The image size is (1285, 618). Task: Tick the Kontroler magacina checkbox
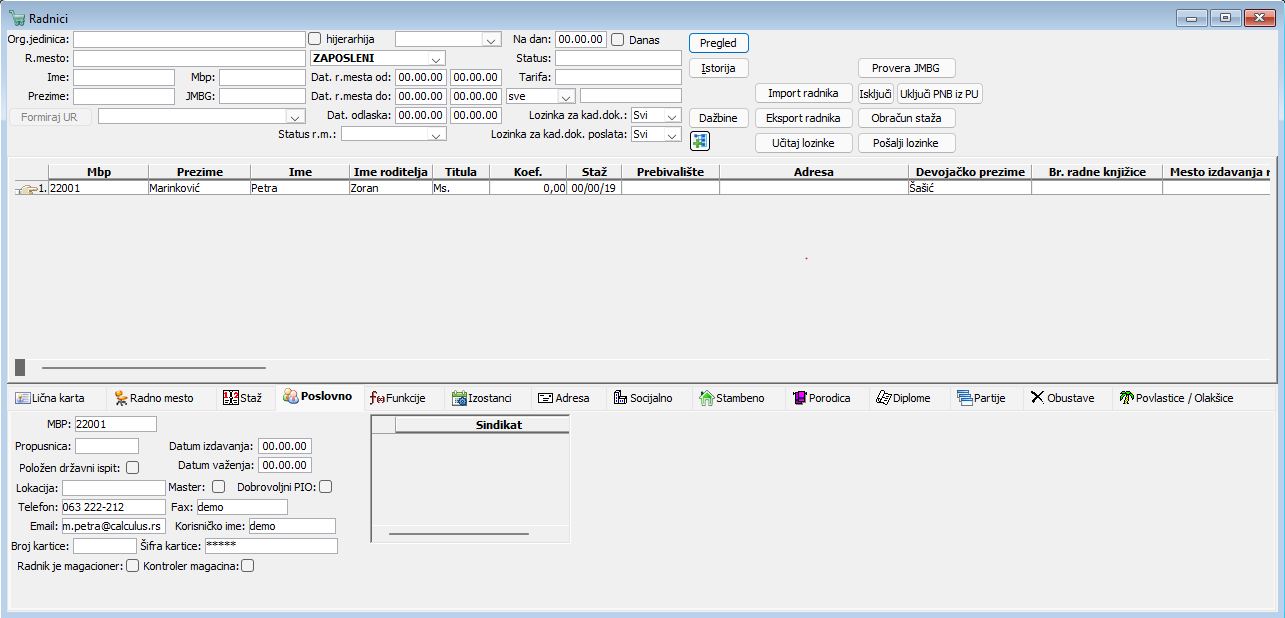pyautogui.click(x=248, y=567)
